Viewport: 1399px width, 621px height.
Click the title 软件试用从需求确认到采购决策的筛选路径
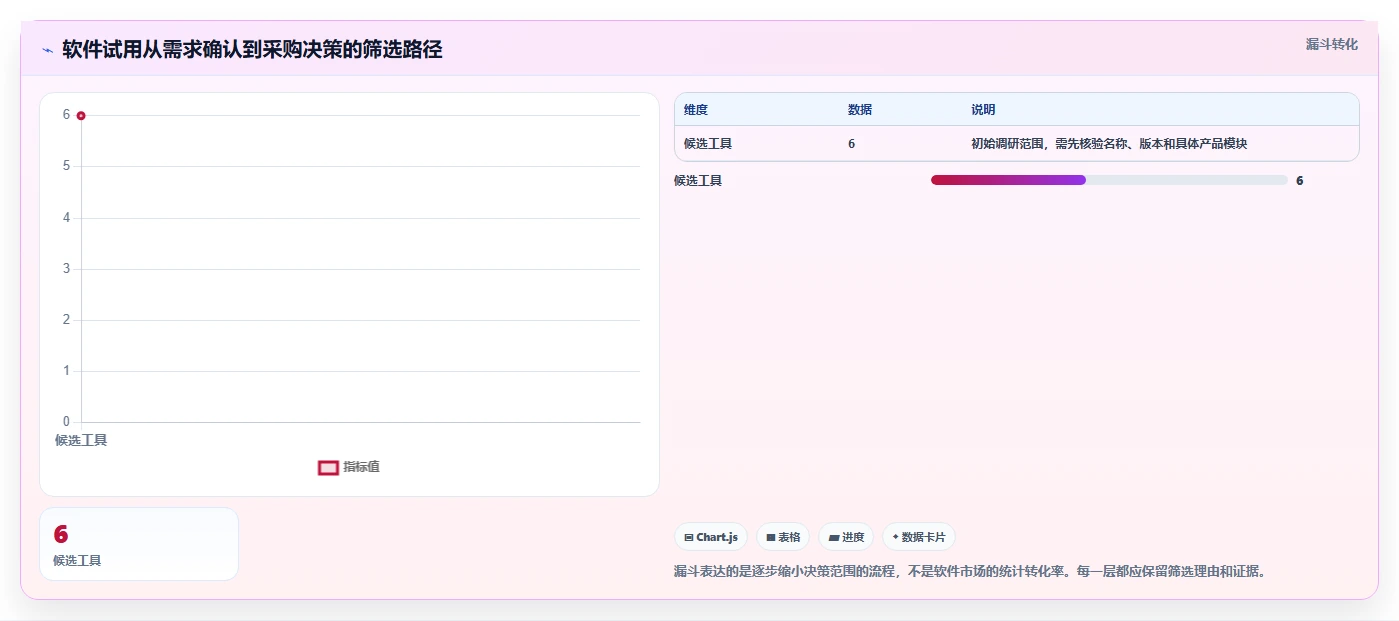(252, 49)
